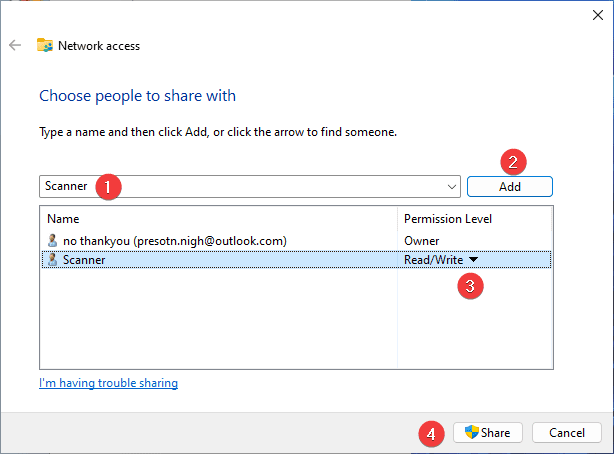Open the Read/Write permission dropdown

pos(474,259)
